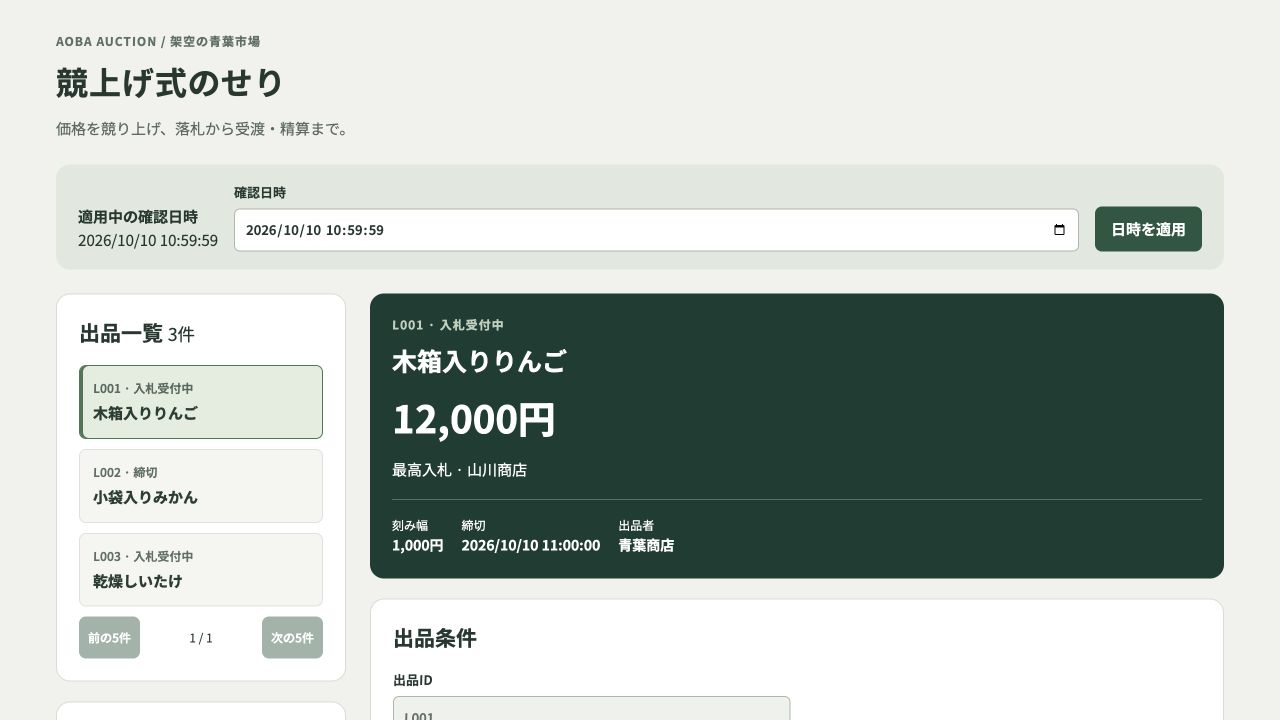Click the 木箱入りりんご title in the dark panel
The width and height of the screenshot is (1280, 720).
[479, 361]
